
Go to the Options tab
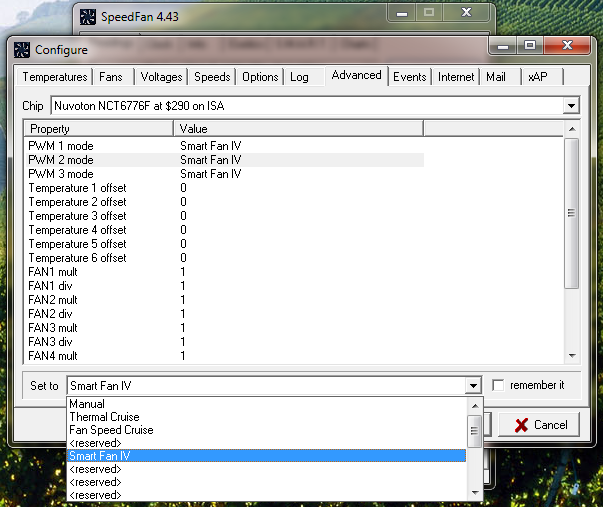pos(260,77)
